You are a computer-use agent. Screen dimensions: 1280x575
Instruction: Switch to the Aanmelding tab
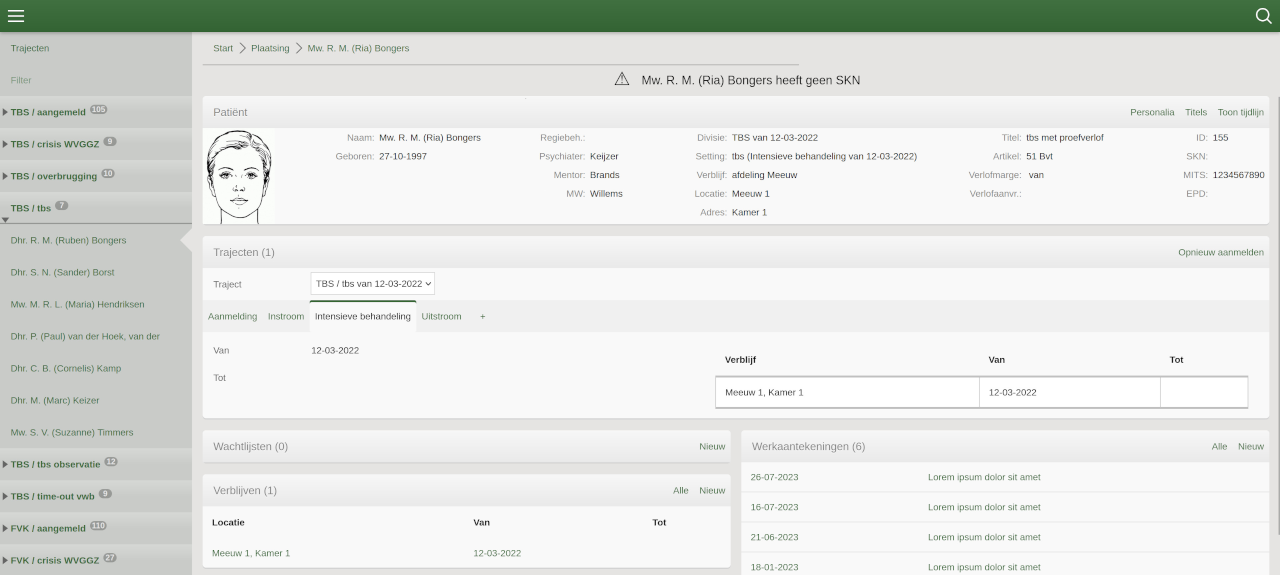pos(232,317)
